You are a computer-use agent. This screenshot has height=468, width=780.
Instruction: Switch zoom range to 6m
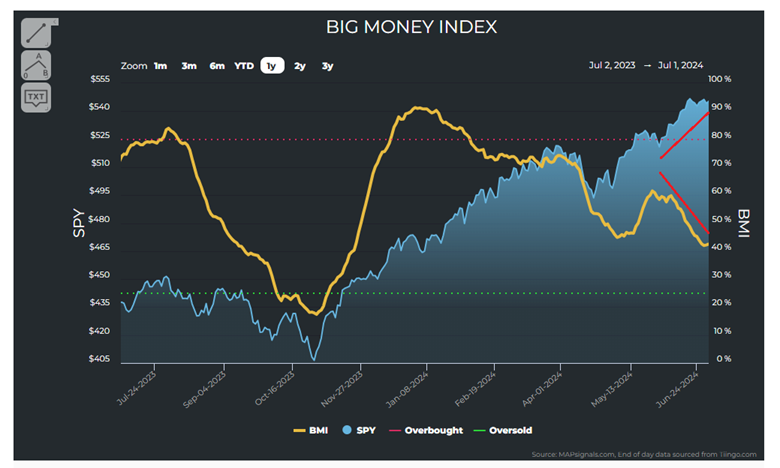click(x=216, y=66)
